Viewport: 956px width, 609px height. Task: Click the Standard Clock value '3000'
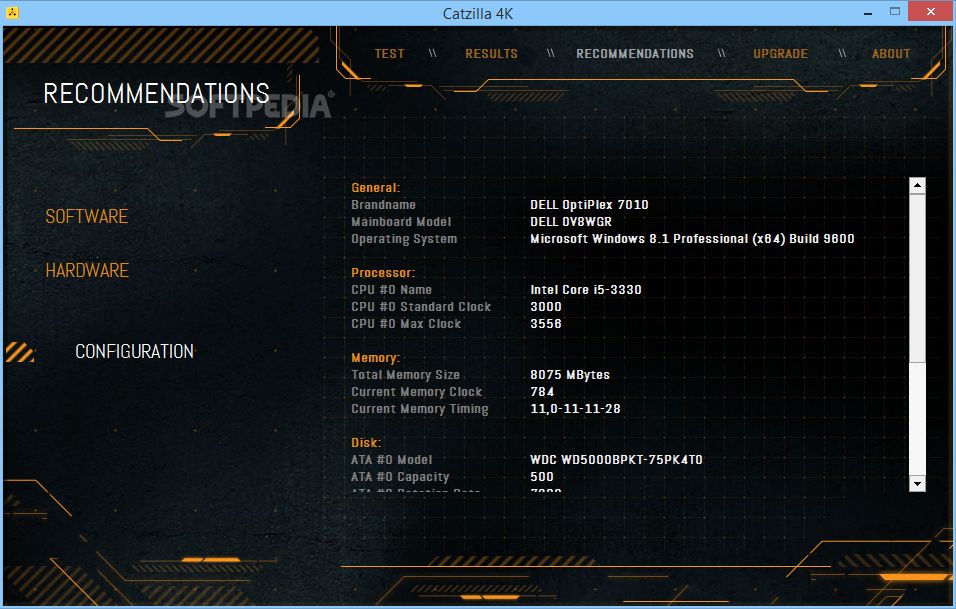coord(546,307)
